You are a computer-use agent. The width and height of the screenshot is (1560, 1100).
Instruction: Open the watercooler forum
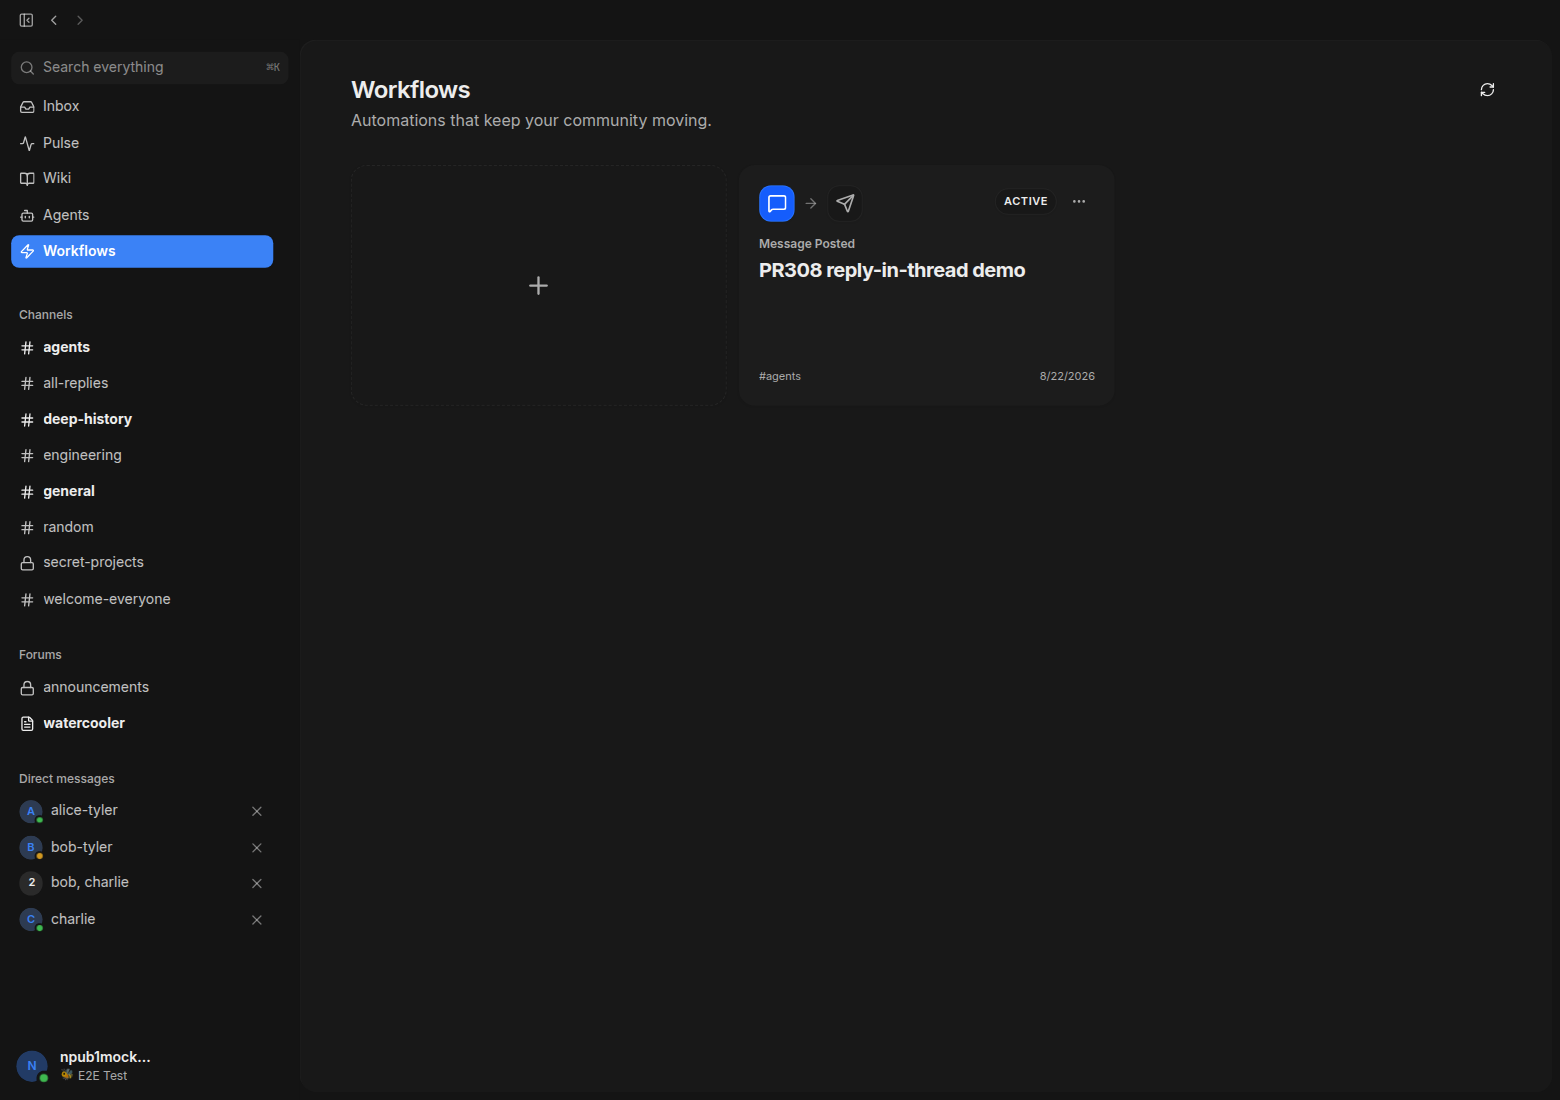(x=142, y=723)
